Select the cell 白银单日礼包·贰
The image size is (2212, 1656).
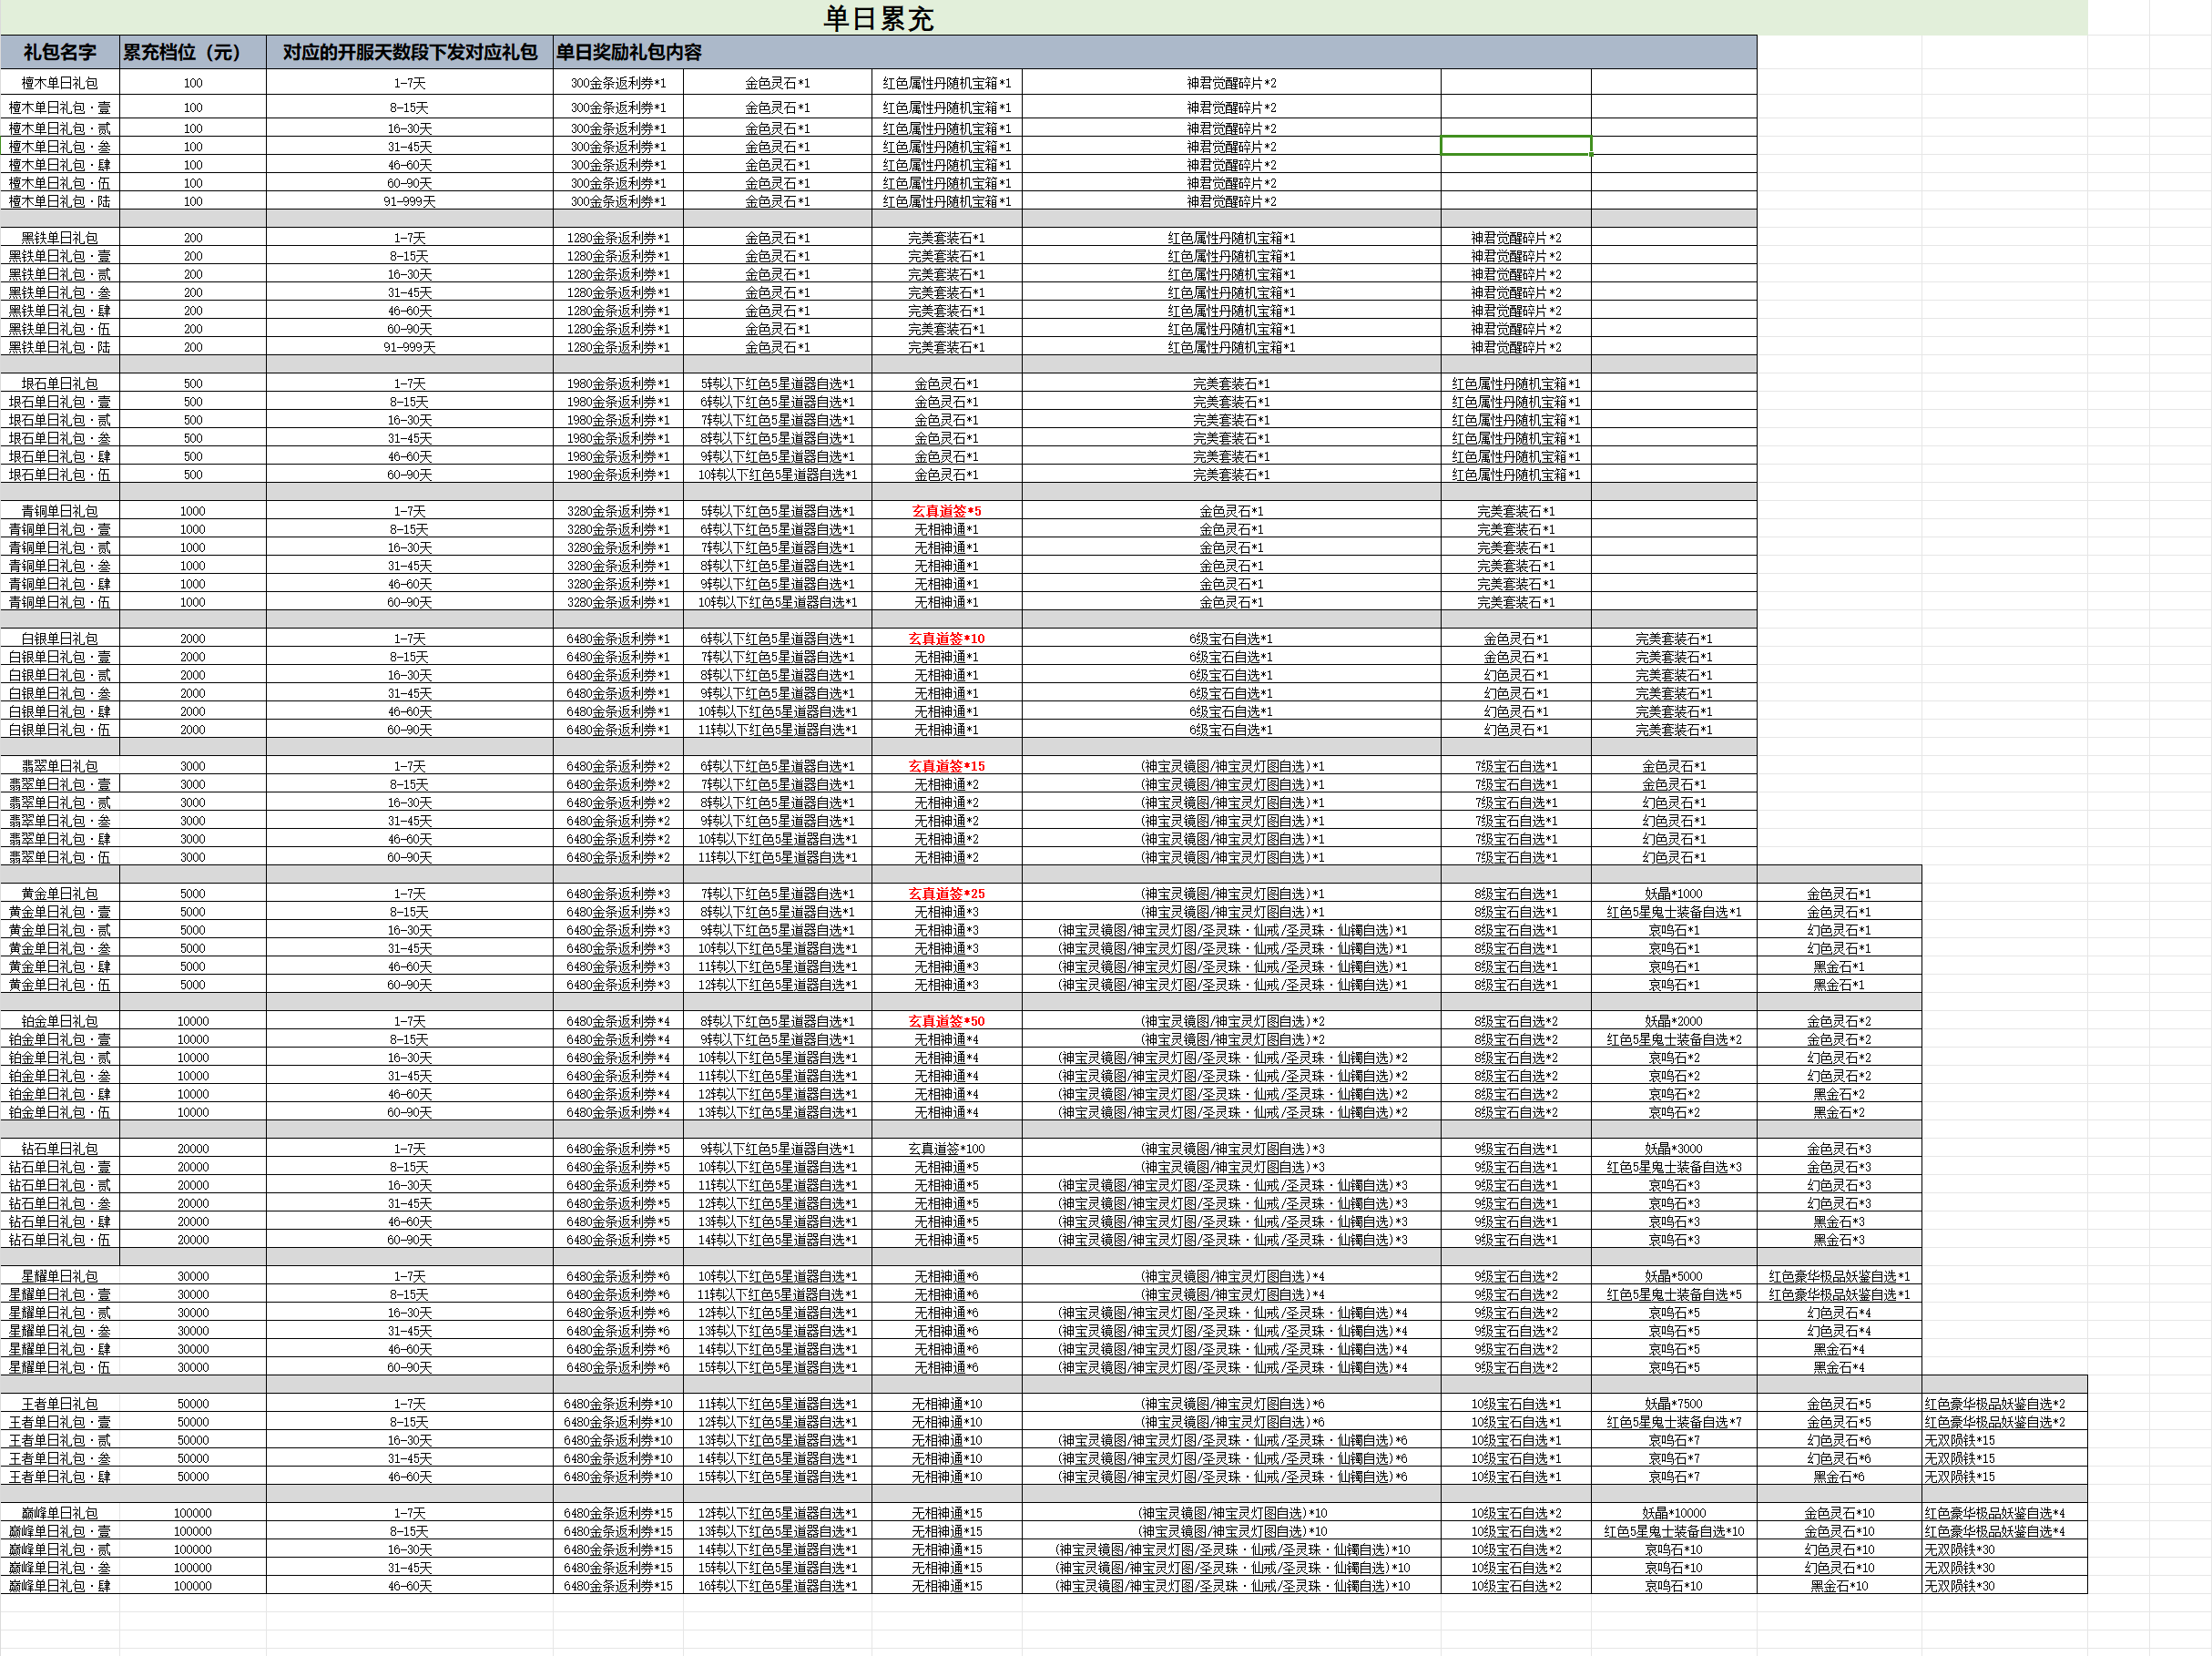(60, 675)
